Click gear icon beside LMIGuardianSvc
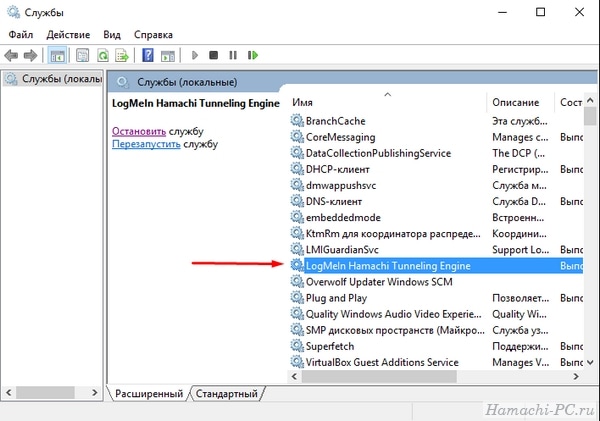 tap(297, 249)
